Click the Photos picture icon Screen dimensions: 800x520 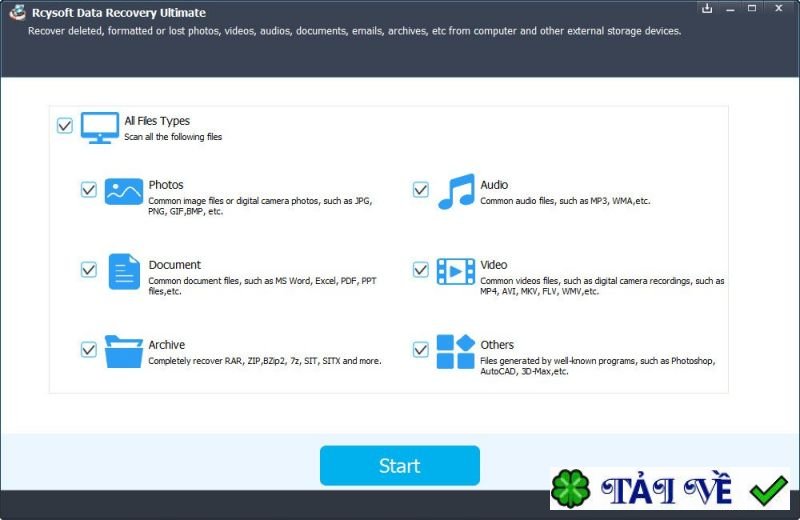[123, 191]
